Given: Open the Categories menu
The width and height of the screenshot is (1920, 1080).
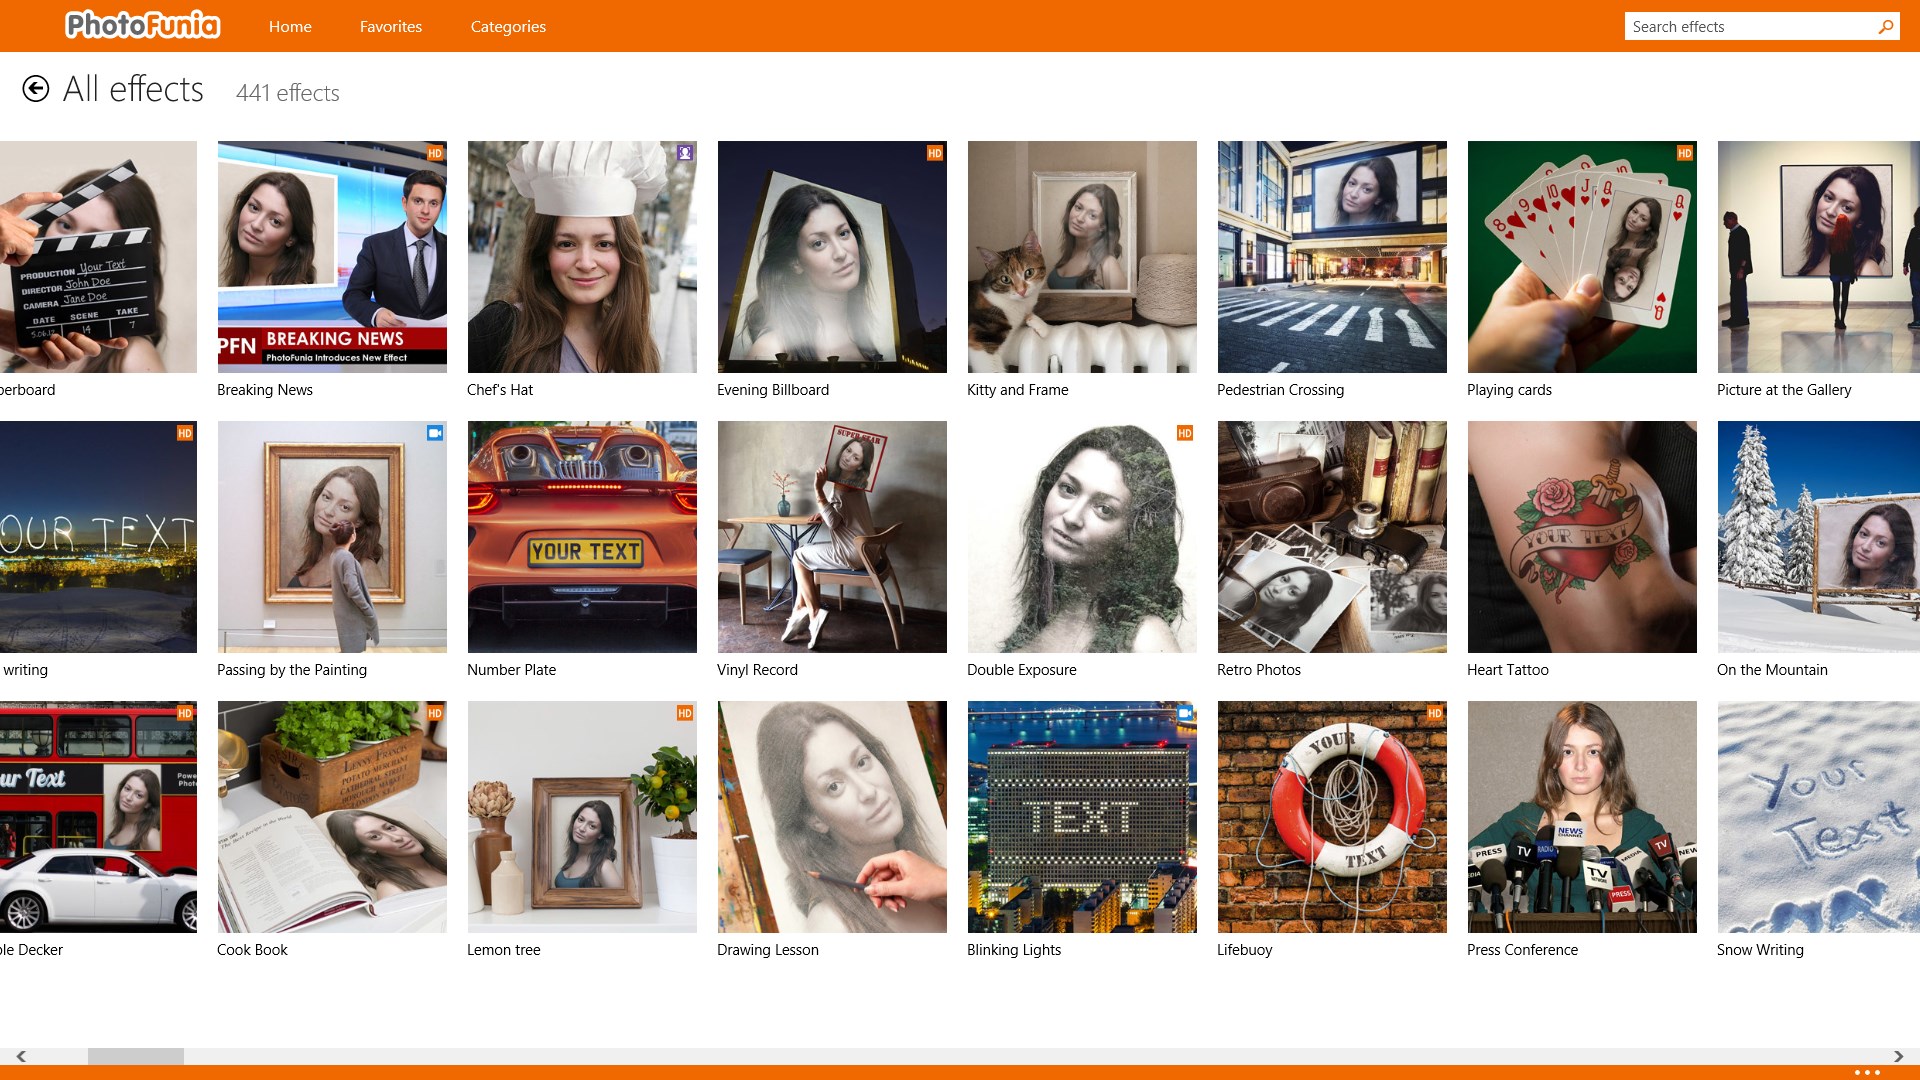Looking at the screenshot, I should [x=508, y=27].
